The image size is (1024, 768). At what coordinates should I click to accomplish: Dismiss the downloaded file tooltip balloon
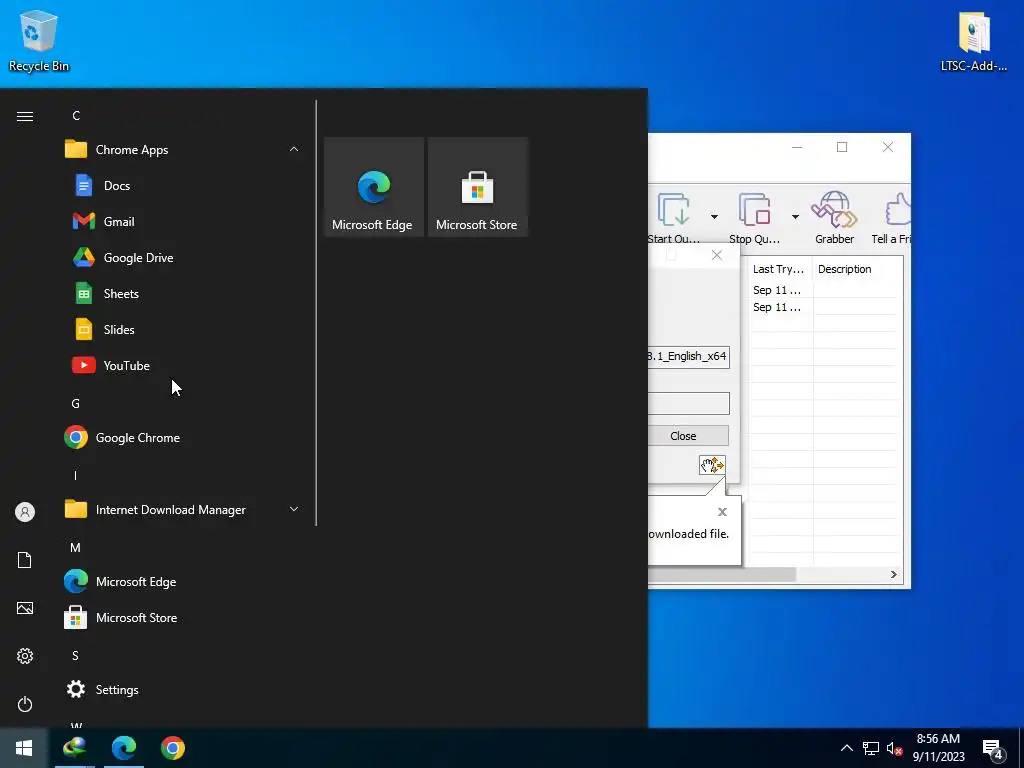[x=722, y=512]
